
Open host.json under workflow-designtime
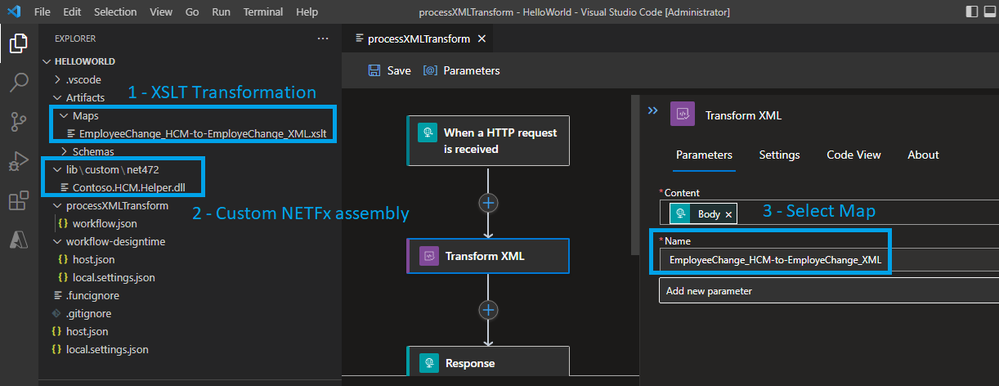tap(94, 260)
